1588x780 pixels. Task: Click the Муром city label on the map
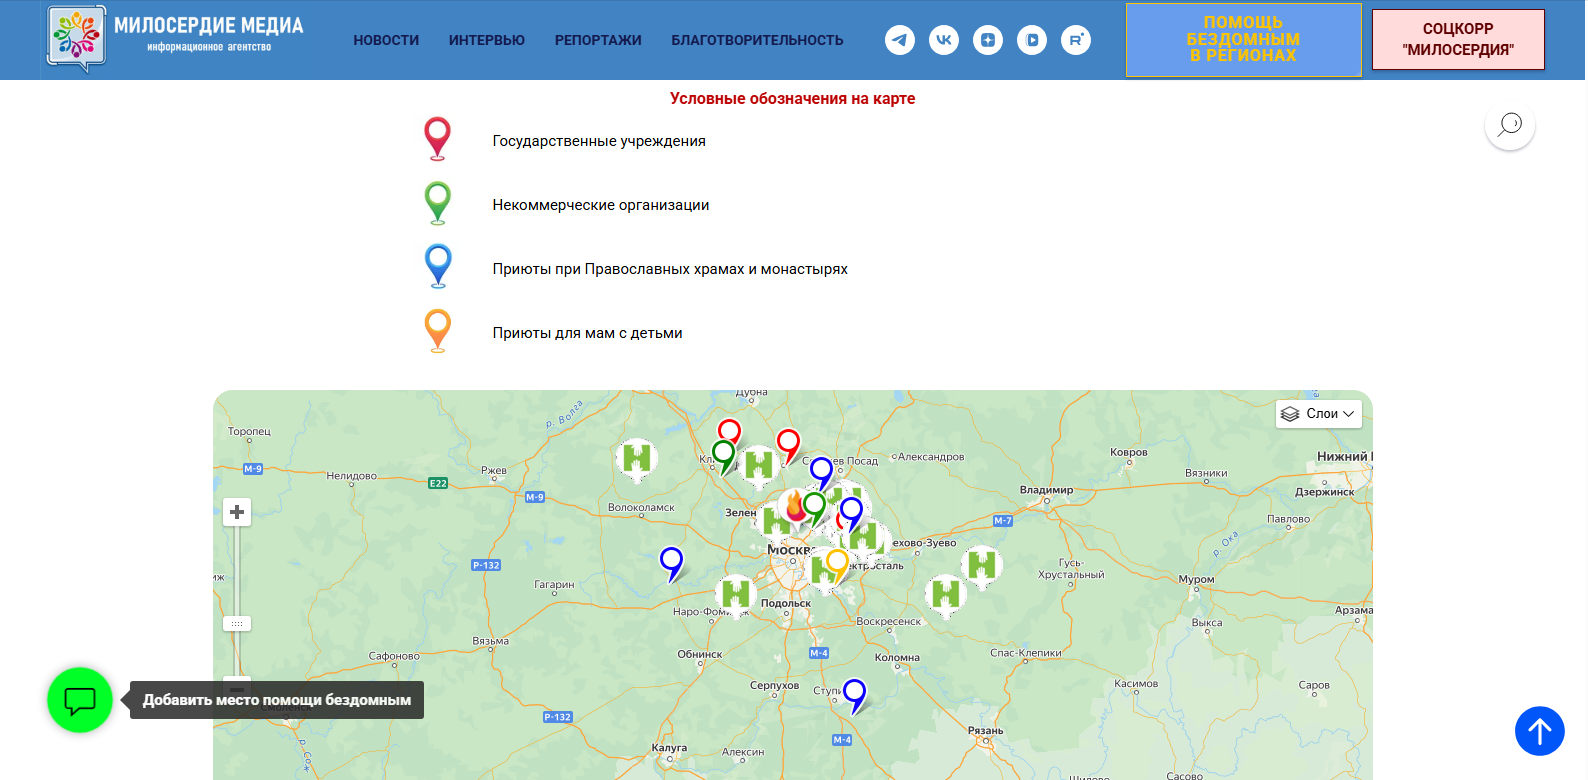pyautogui.click(x=1196, y=579)
